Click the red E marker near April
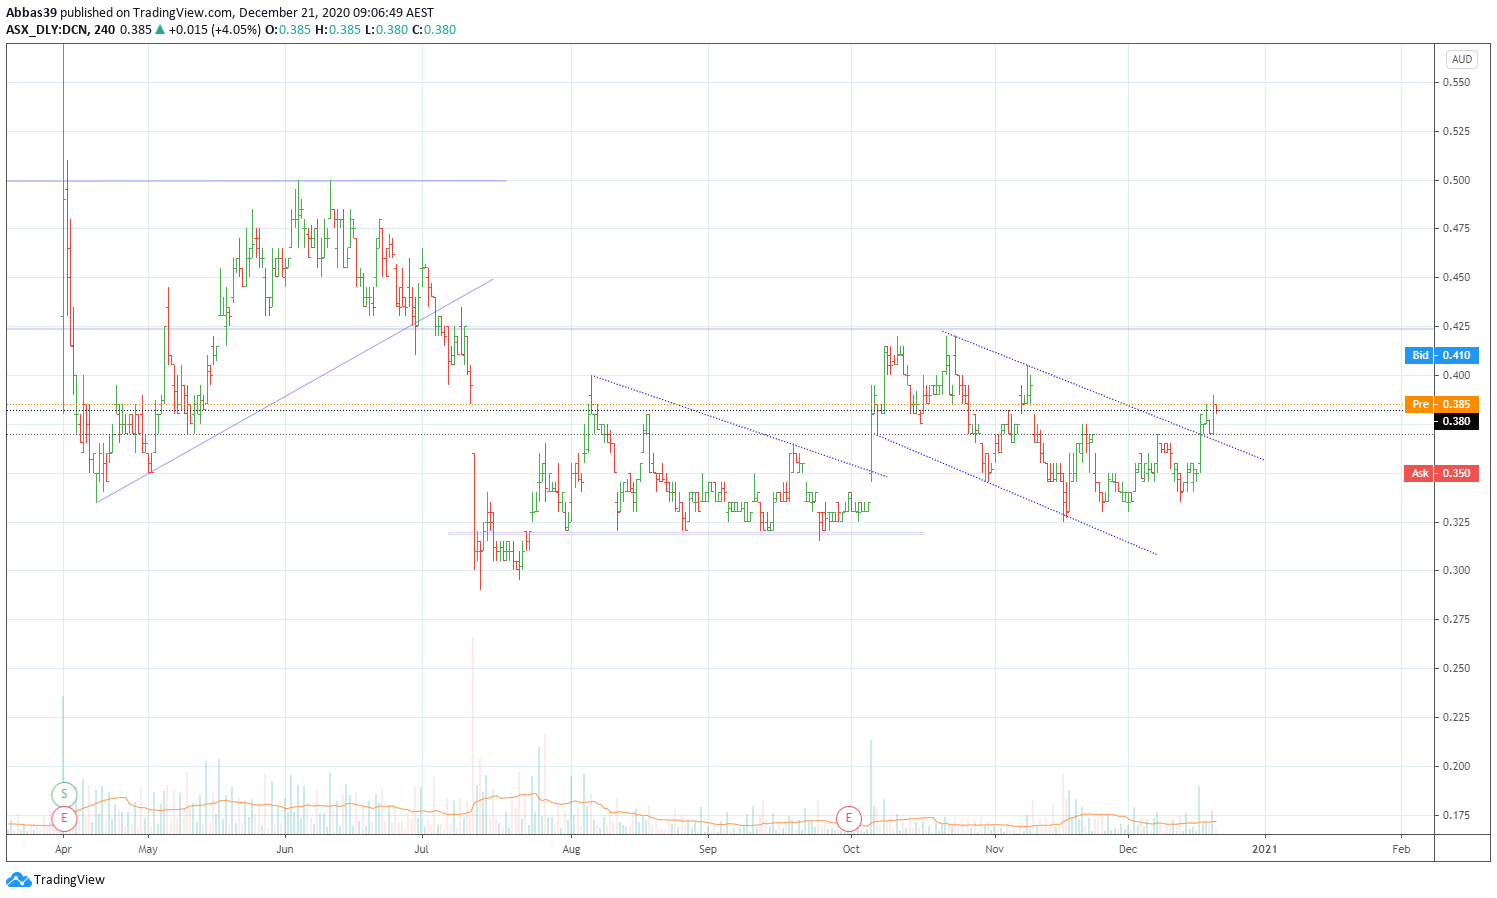1497x898 pixels. (x=64, y=818)
